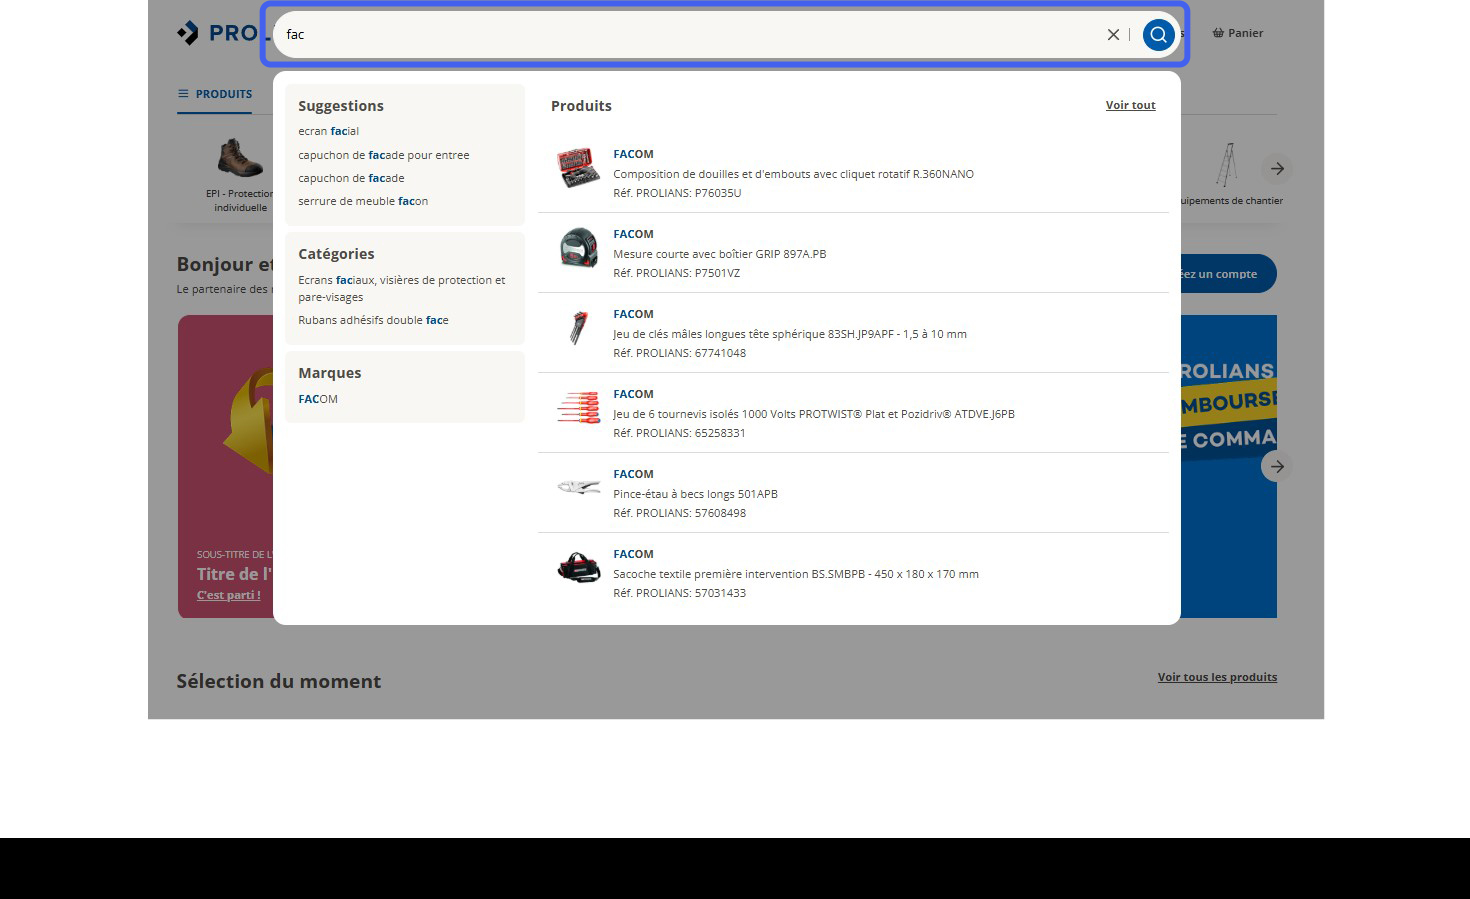Image resolution: width=1470 pixels, height=899 pixels.
Task: Go to the next banner slide with the arrow
Action: click(1277, 466)
